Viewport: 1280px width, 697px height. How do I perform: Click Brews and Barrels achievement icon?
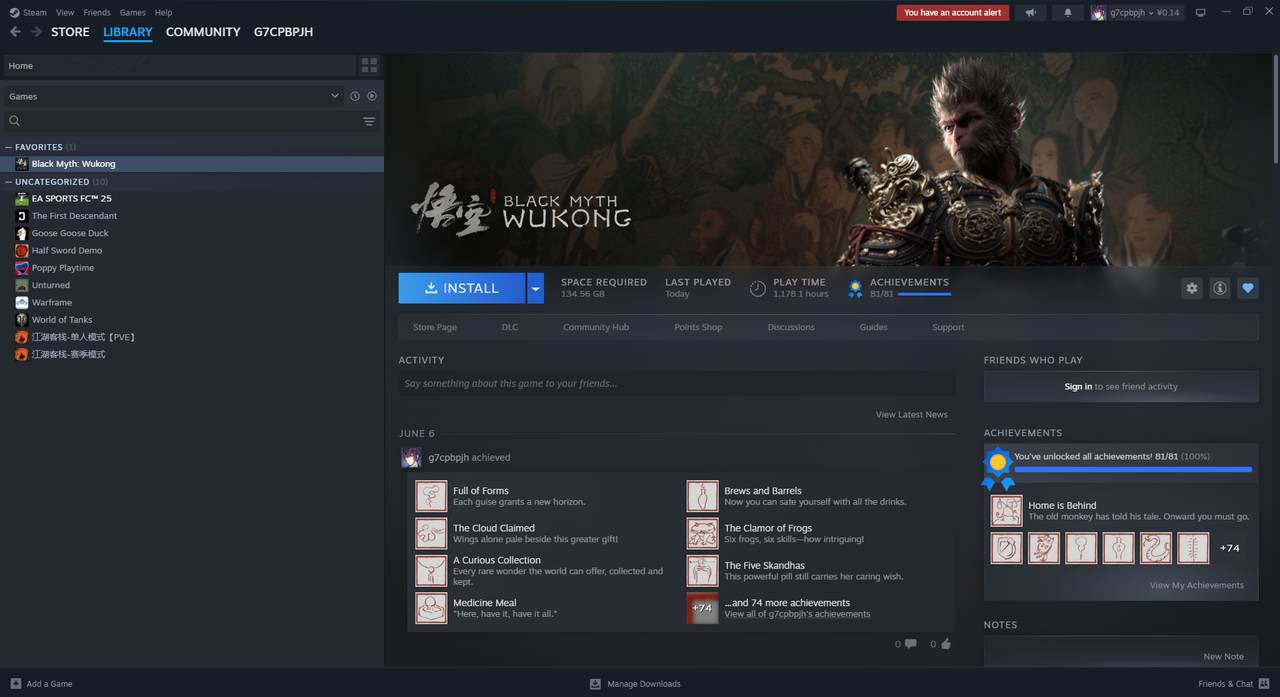click(x=702, y=496)
